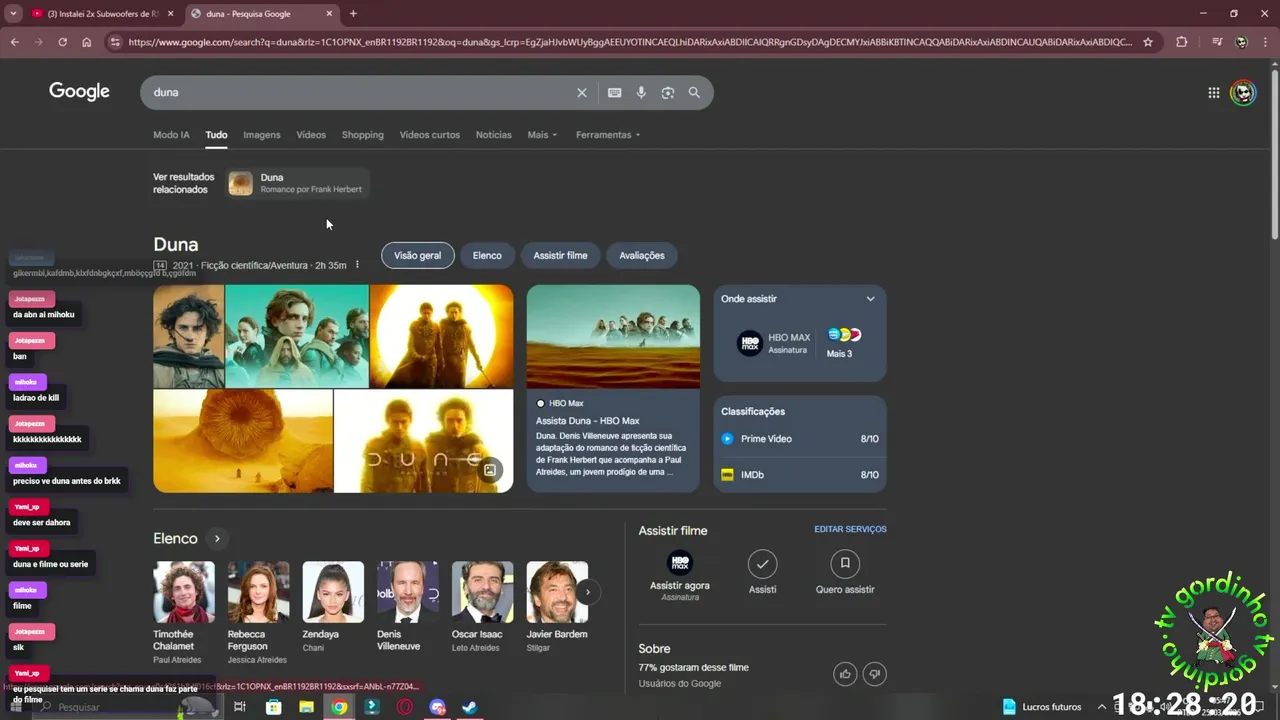Collapse the Onde assistir panel
1280x720 pixels.
(x=870, y=299)
